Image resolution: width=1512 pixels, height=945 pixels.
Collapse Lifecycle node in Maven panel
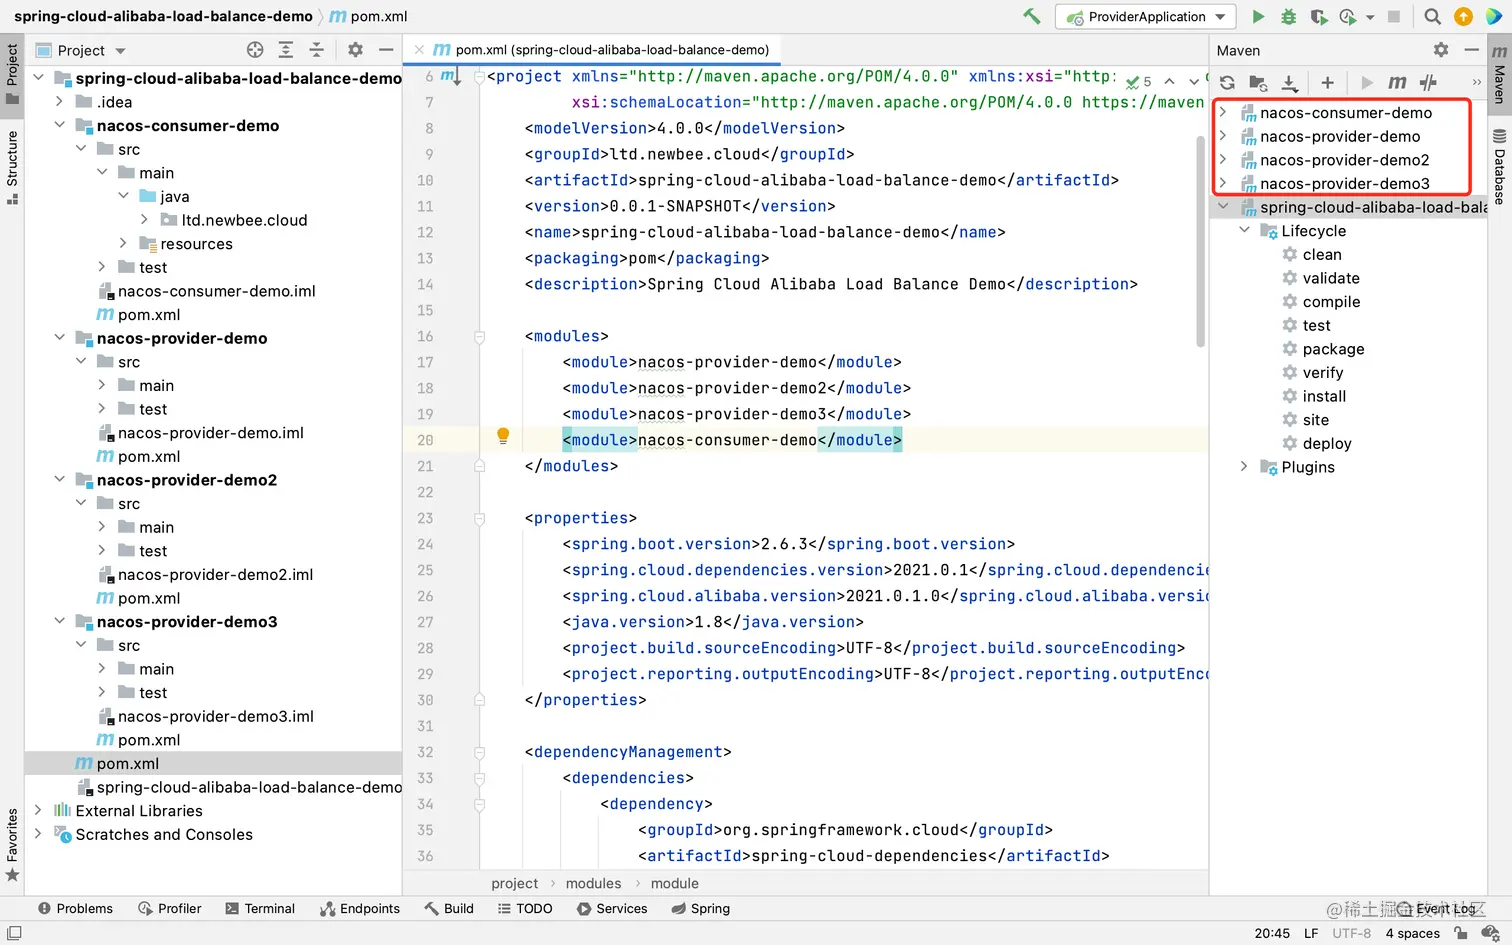(x=1244, y=230)
